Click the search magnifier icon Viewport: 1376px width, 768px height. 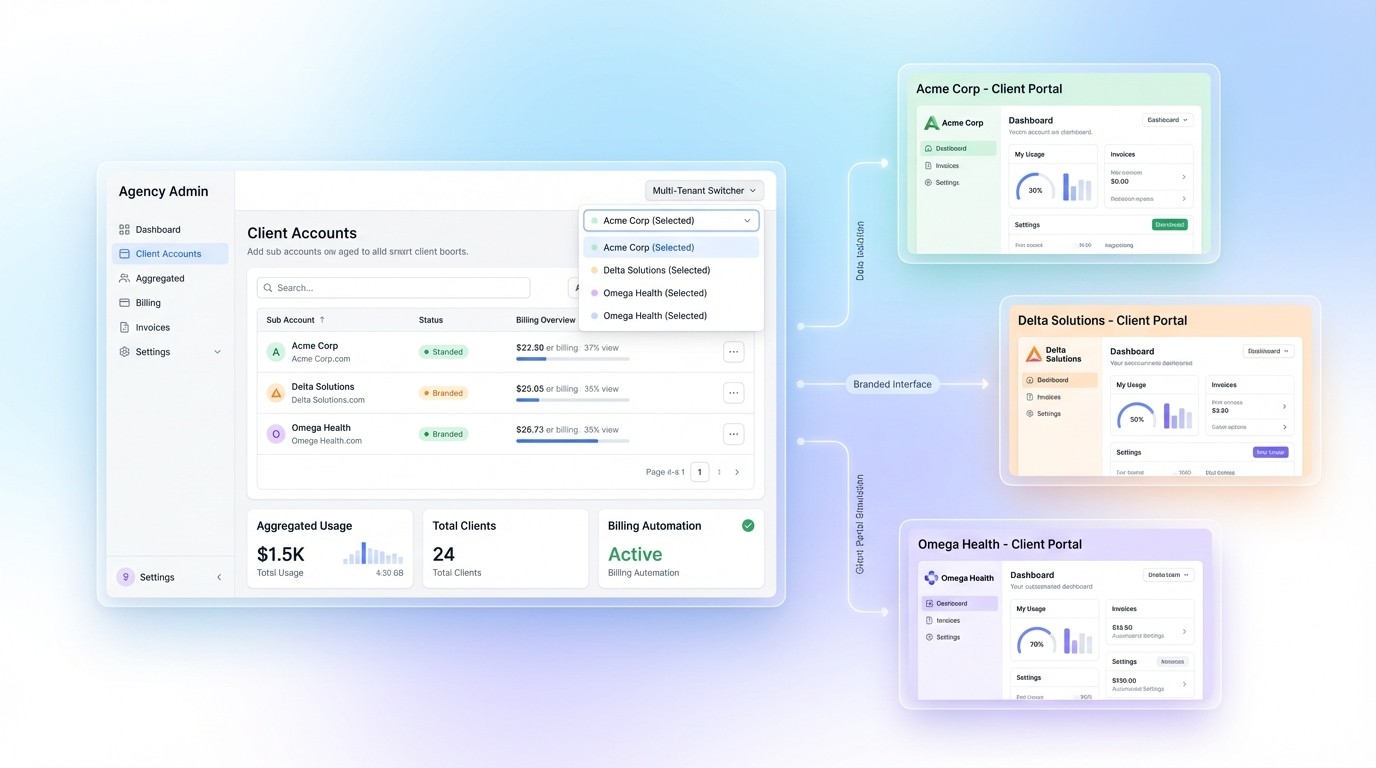tap(267, 287)
